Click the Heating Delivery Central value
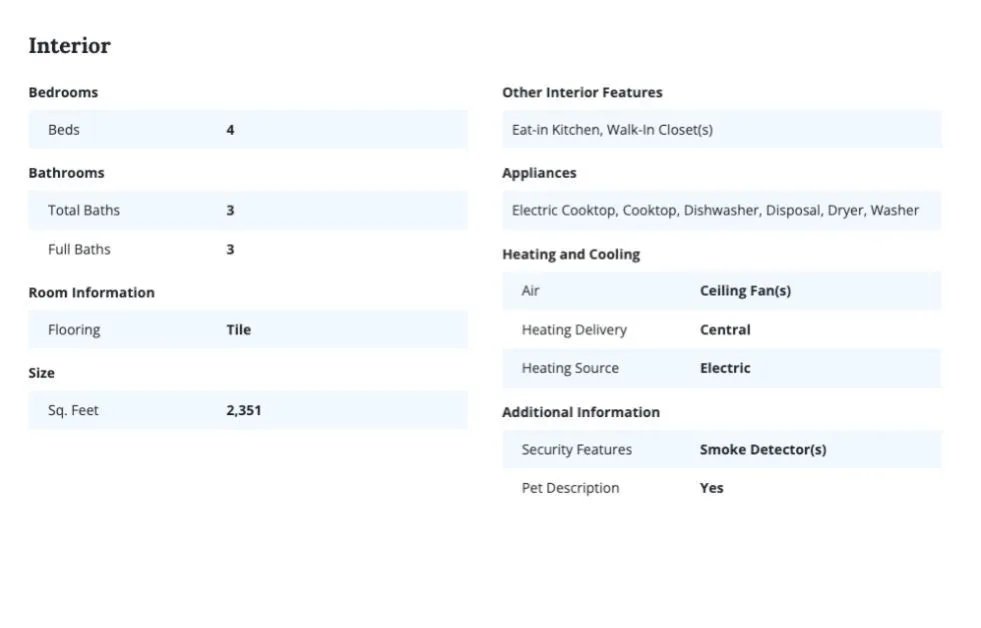This screenshot has height=628, width=981. click(725, 330)
